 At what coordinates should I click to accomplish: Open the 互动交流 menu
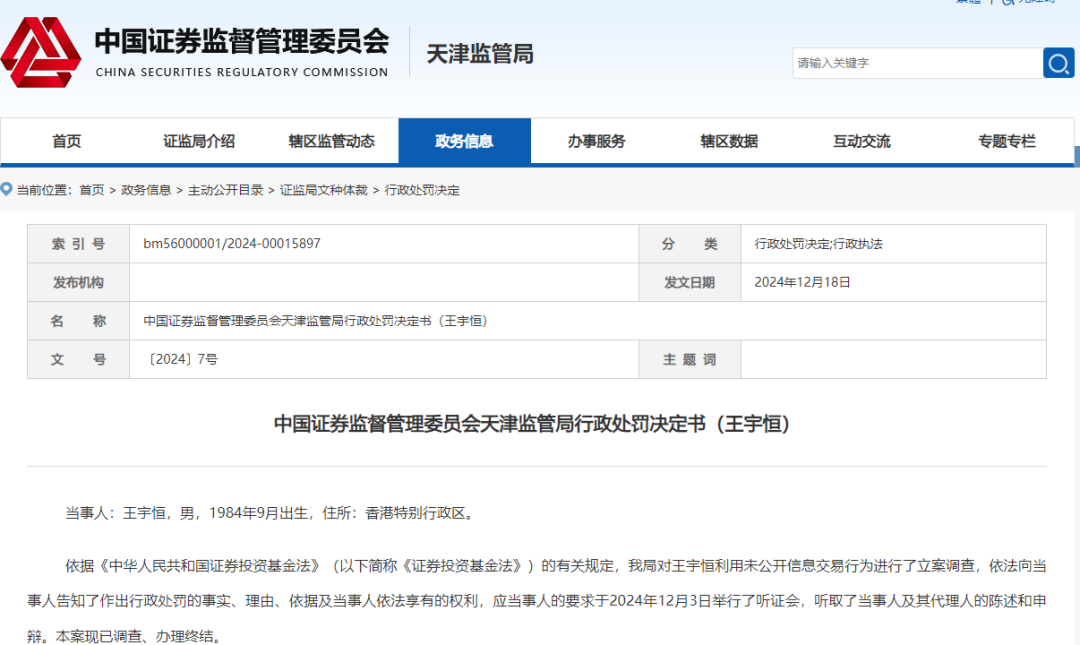tap(861, 141)
